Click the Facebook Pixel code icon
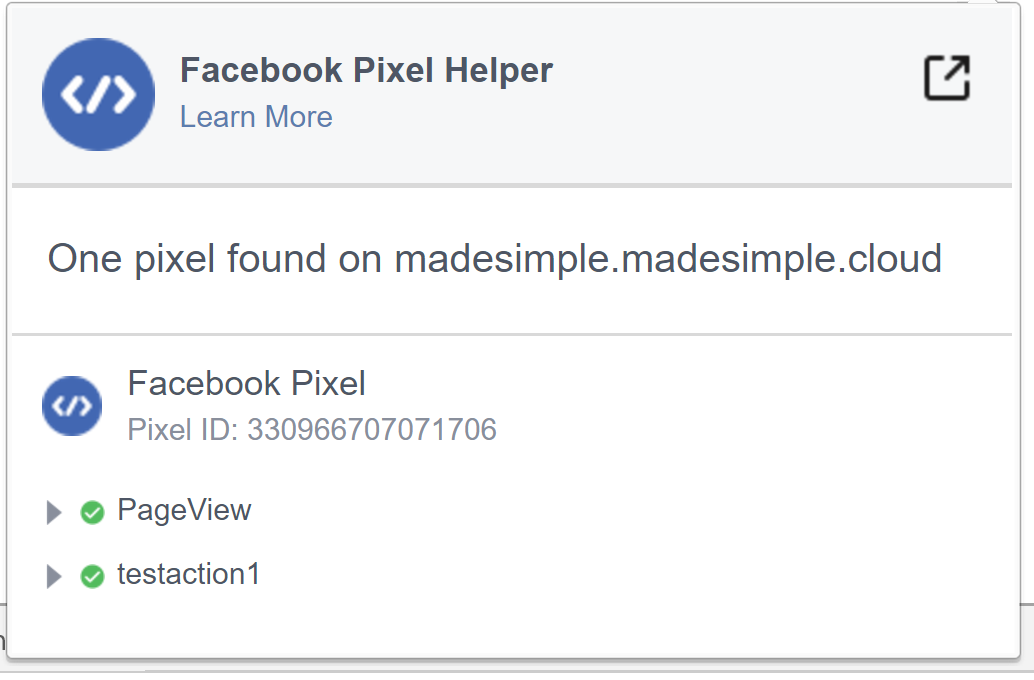This screenshot has height=680, width=1034. click(x=72, y=406)
